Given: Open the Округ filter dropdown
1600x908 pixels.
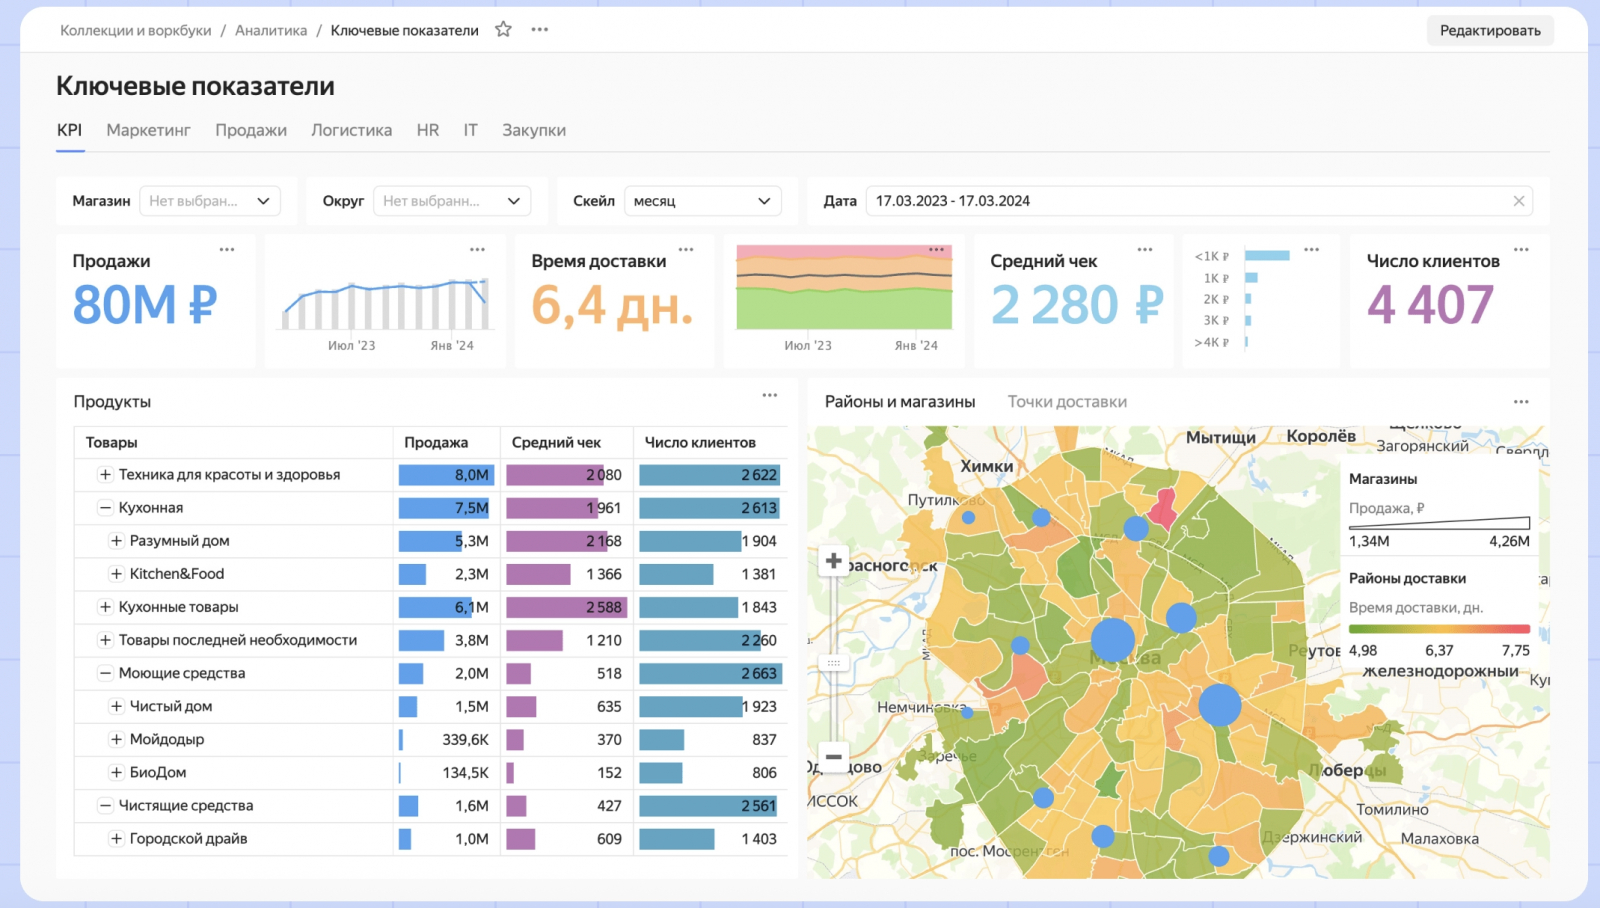Looking at the screenshot, I should pos(452,201).
